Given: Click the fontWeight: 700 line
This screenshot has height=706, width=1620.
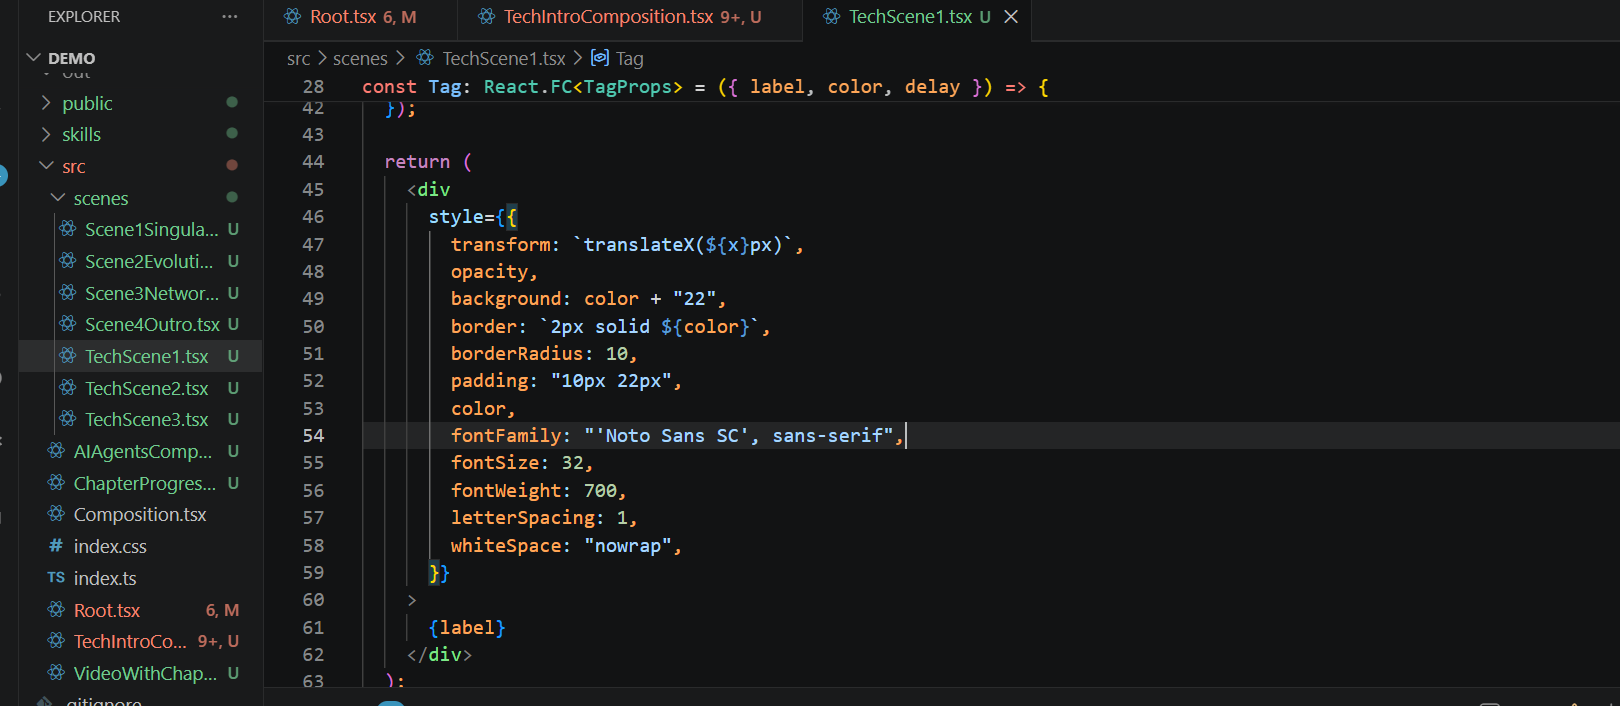Looking at the screenshot, I should pos(538,490).
